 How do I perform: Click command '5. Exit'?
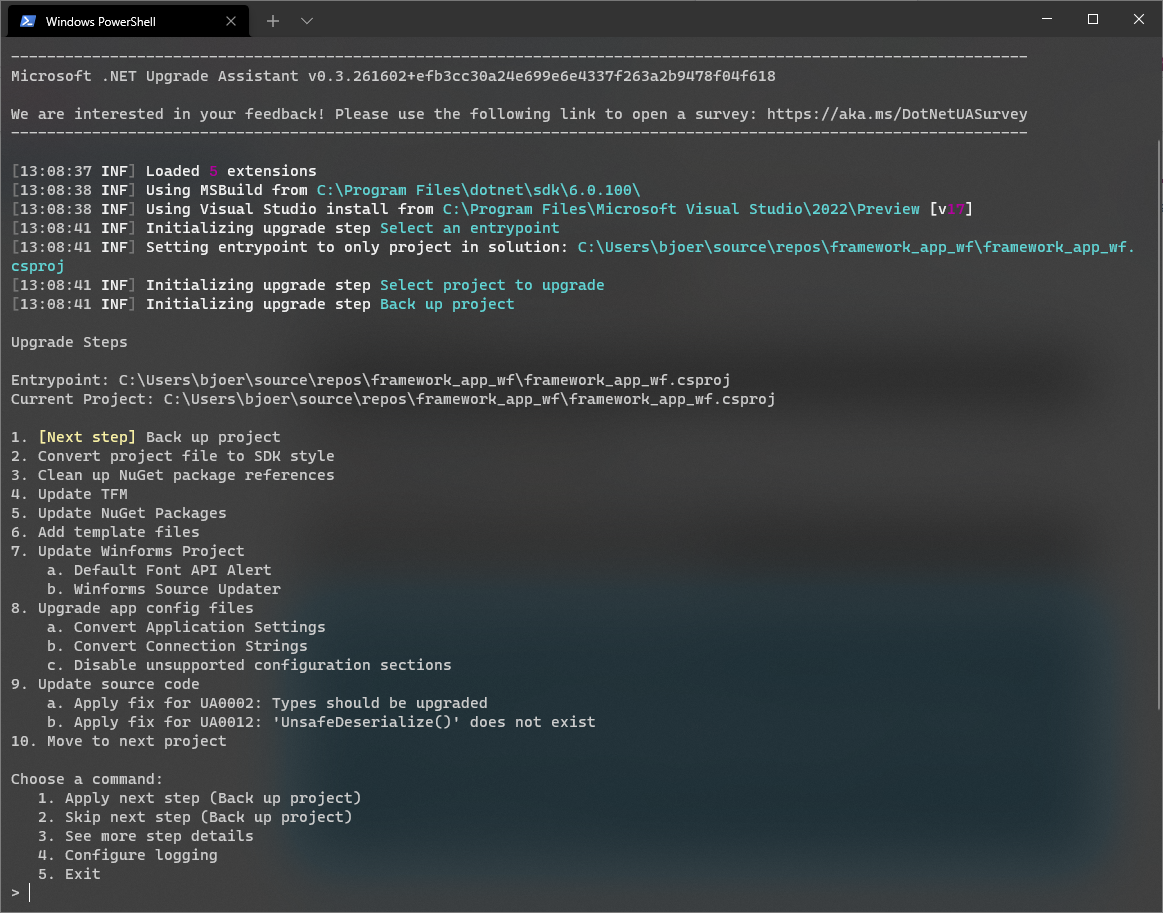click(x=69, y=874)
